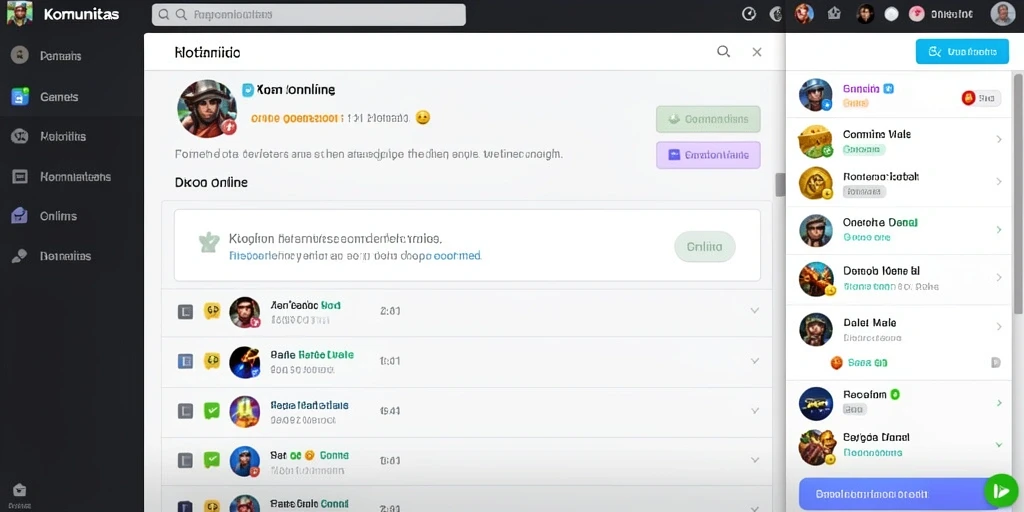Click the Dalet Male avatar
1024x512 pixels.
point(816,329)
